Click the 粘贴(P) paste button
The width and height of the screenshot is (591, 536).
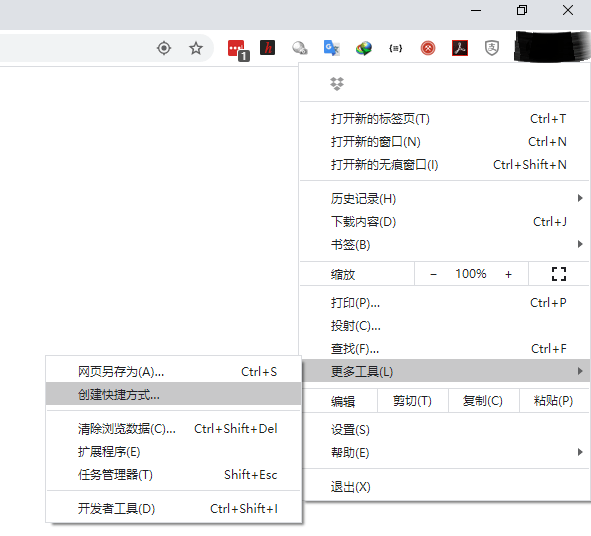(554, 401)
